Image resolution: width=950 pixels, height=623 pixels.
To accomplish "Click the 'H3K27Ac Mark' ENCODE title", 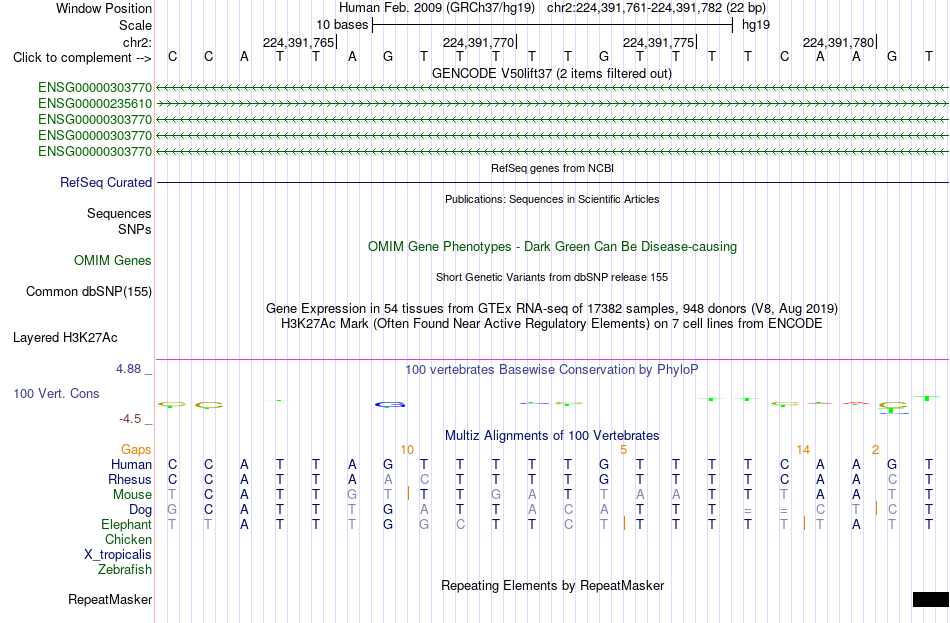I will click(x=552, y=324).
